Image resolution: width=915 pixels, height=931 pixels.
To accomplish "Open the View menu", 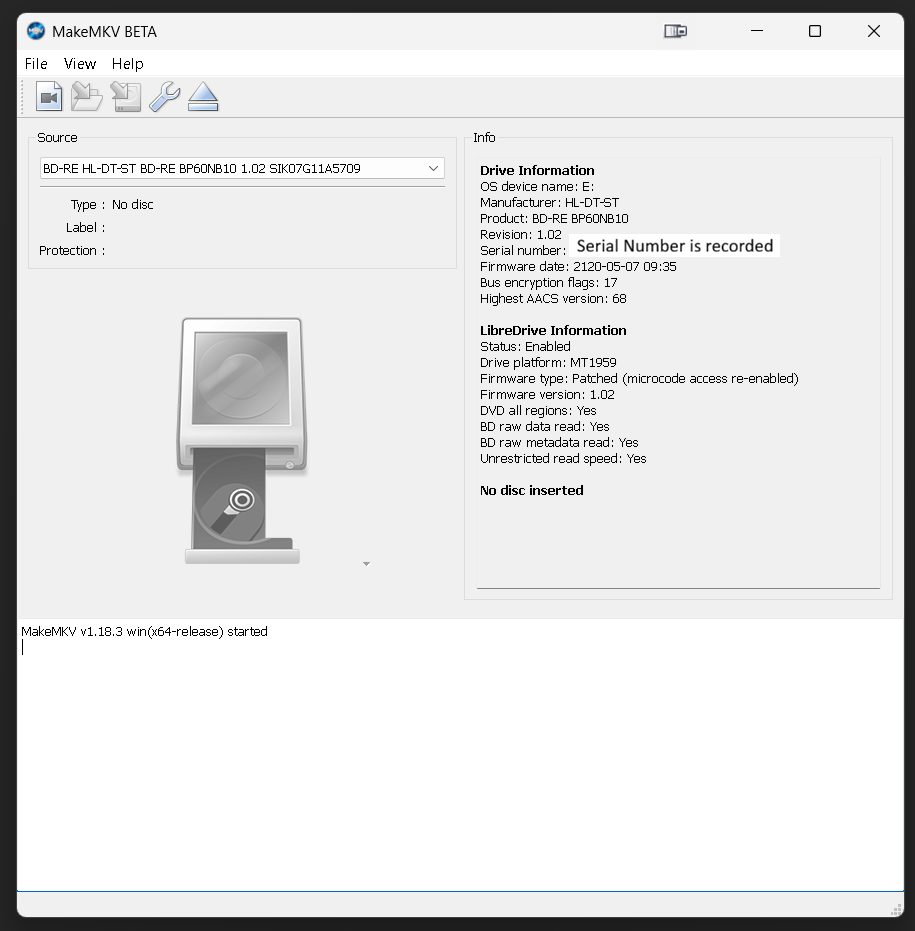I will tap(80, 64).
